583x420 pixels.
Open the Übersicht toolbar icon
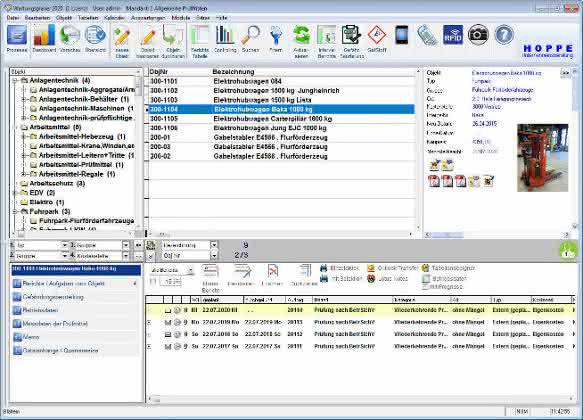95,35
